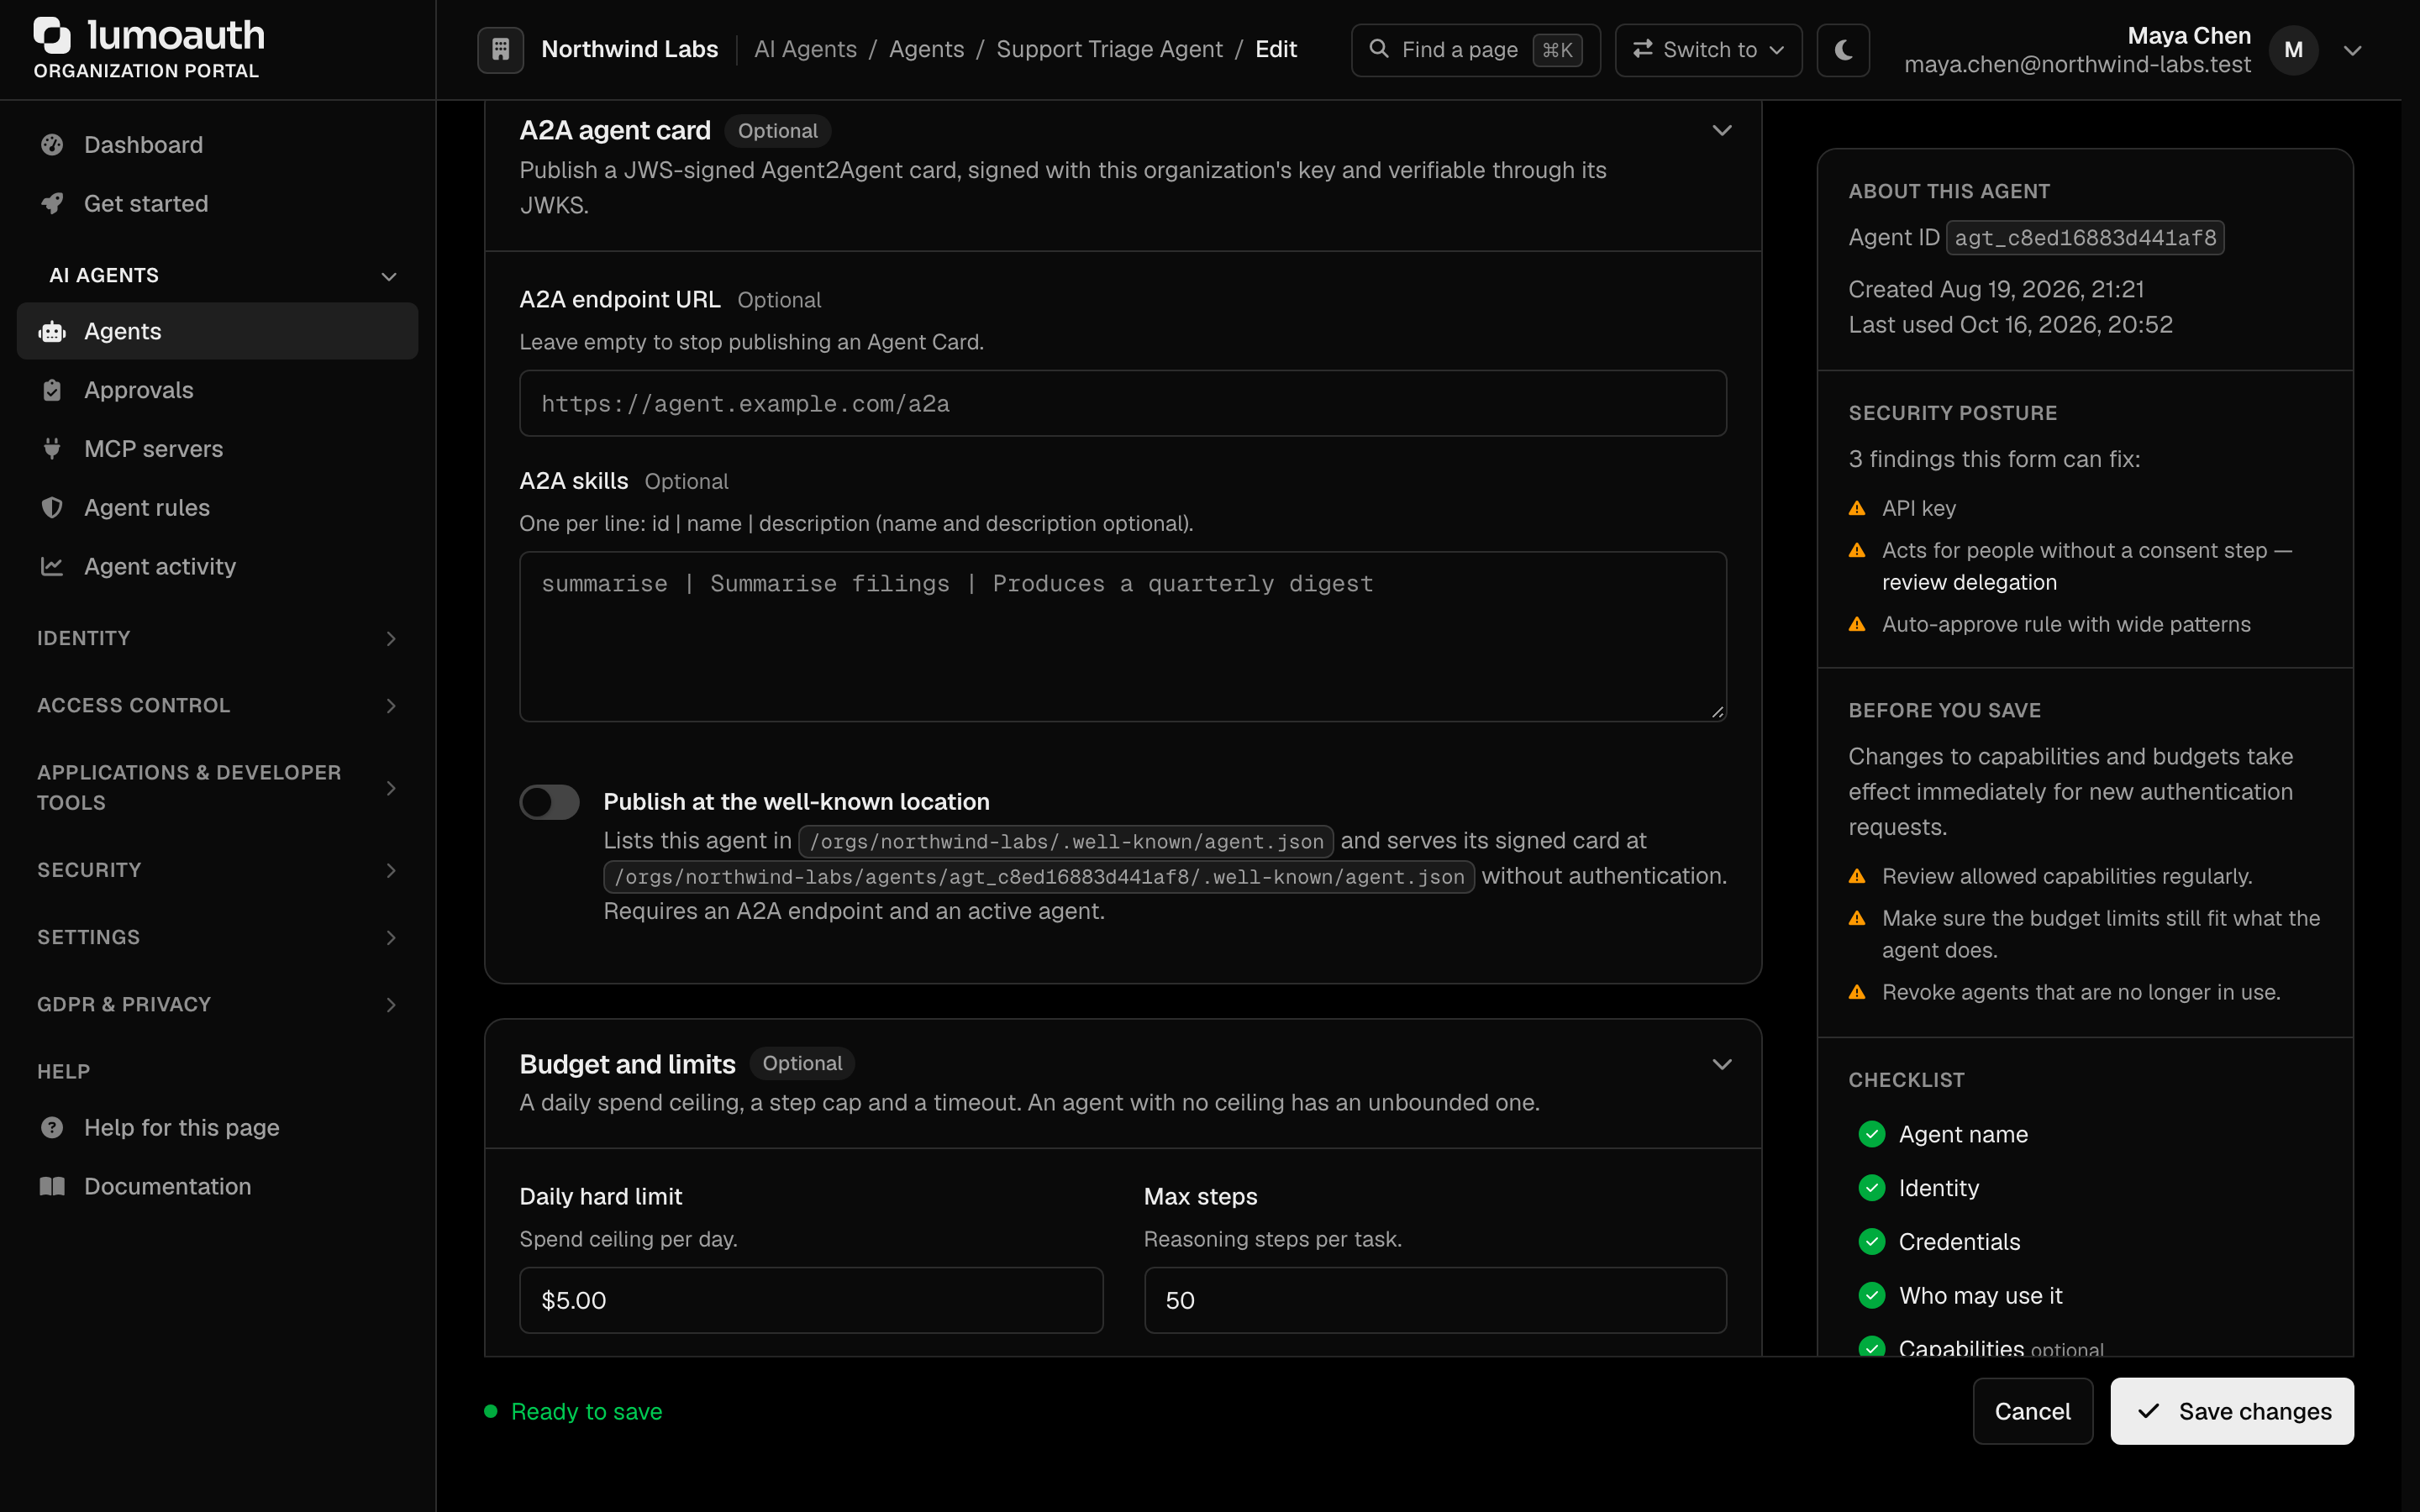Click the API key warning icon

(1857, 508)
